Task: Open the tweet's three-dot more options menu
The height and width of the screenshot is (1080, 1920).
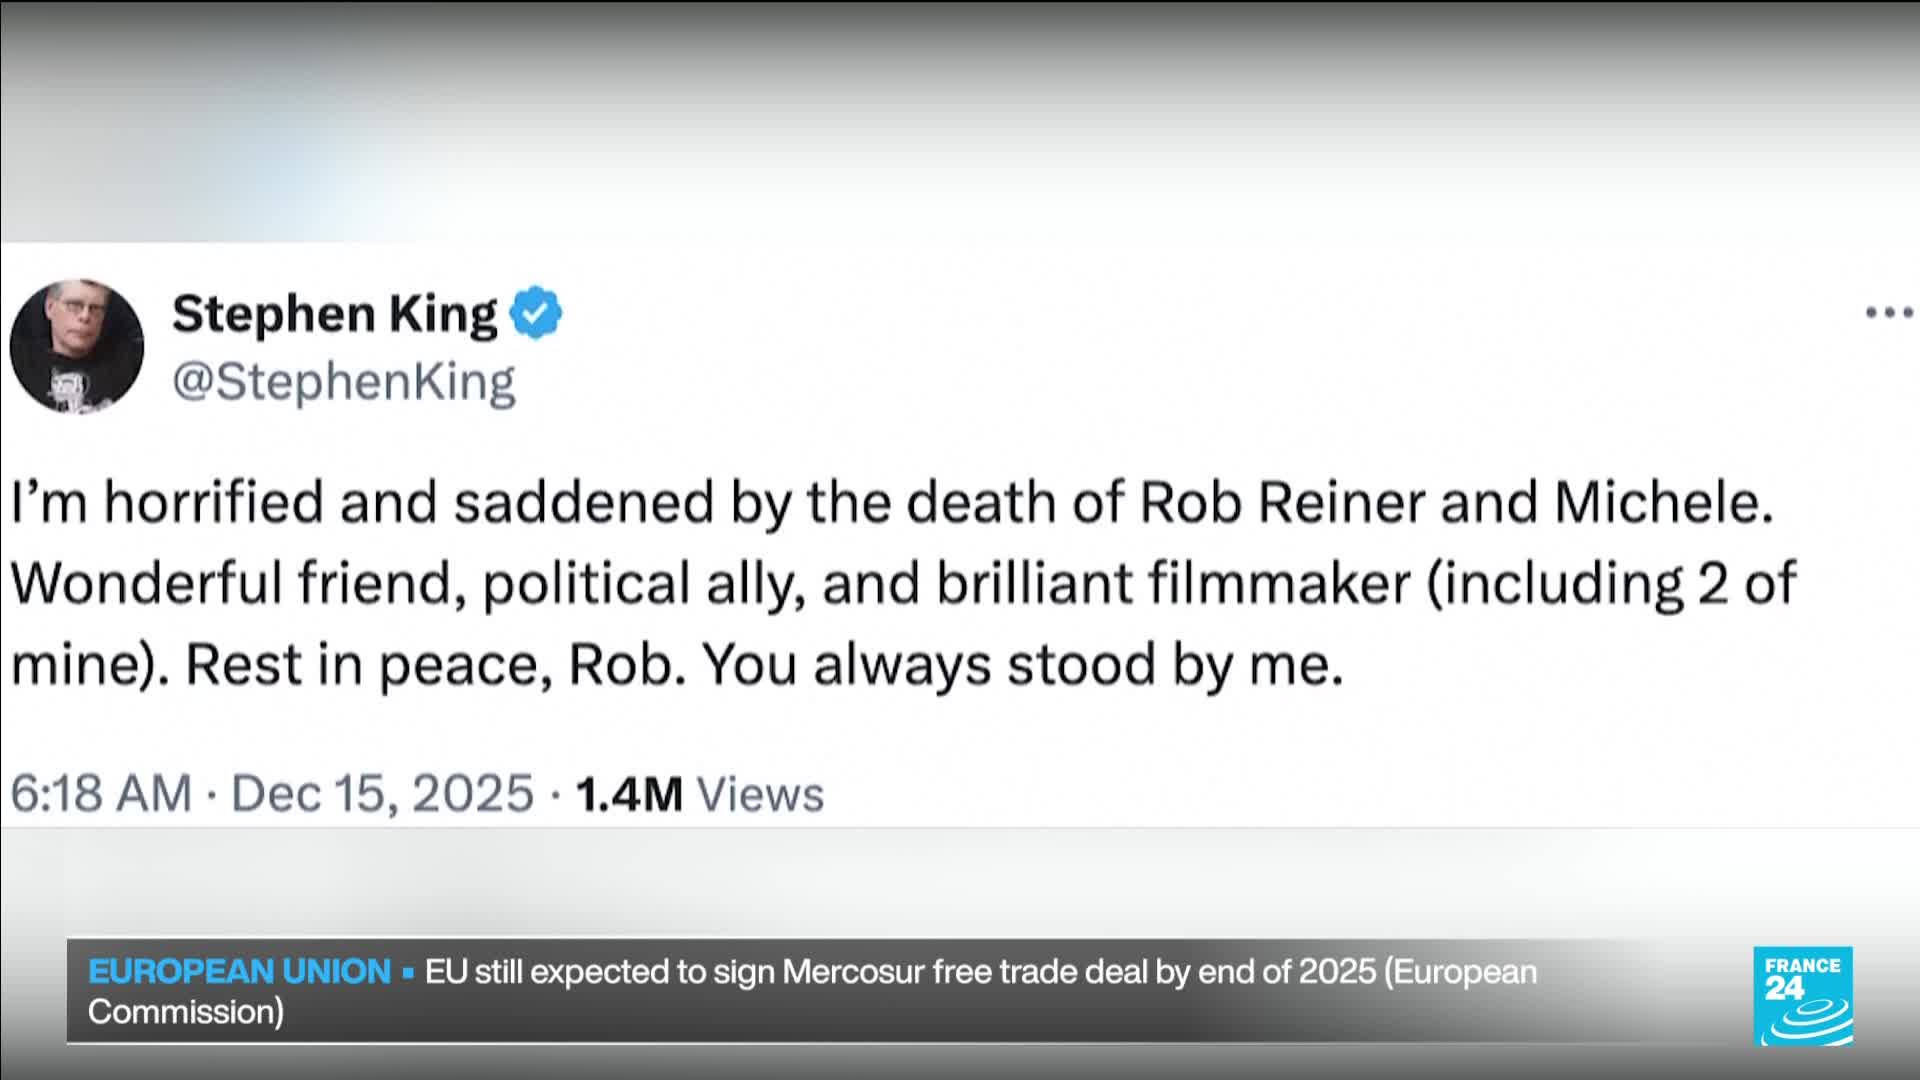Action: (1888, 313)
